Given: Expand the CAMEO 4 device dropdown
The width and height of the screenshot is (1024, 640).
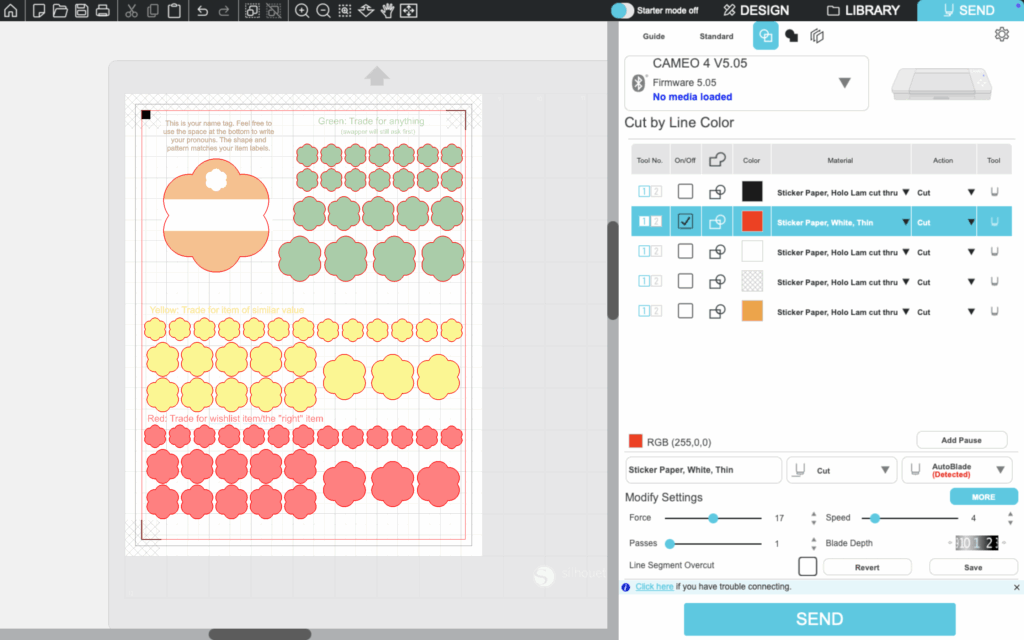Looking at the screenshot, I should click(x=844, y=83).
